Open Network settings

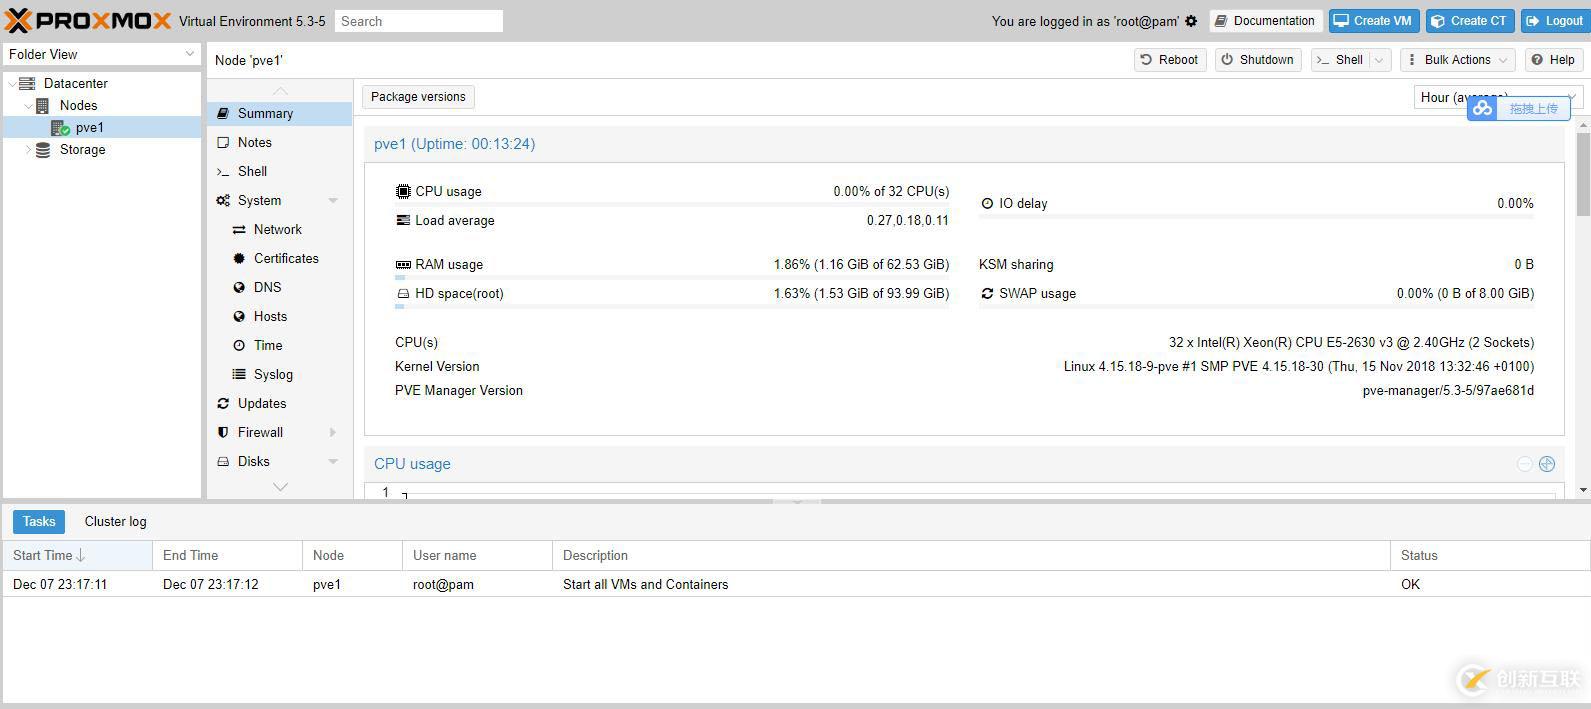279,229
